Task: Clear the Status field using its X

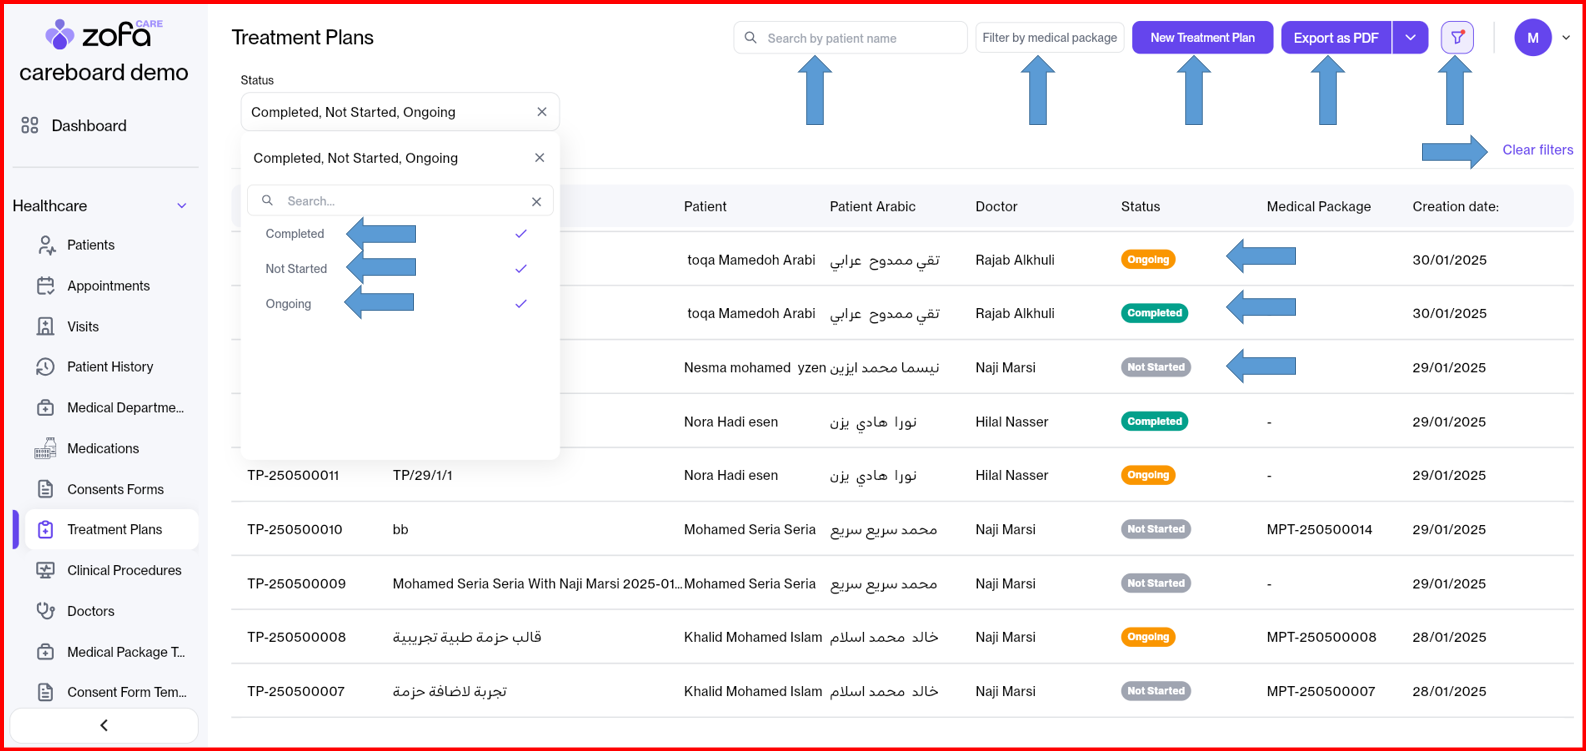Action: point(542,112)
